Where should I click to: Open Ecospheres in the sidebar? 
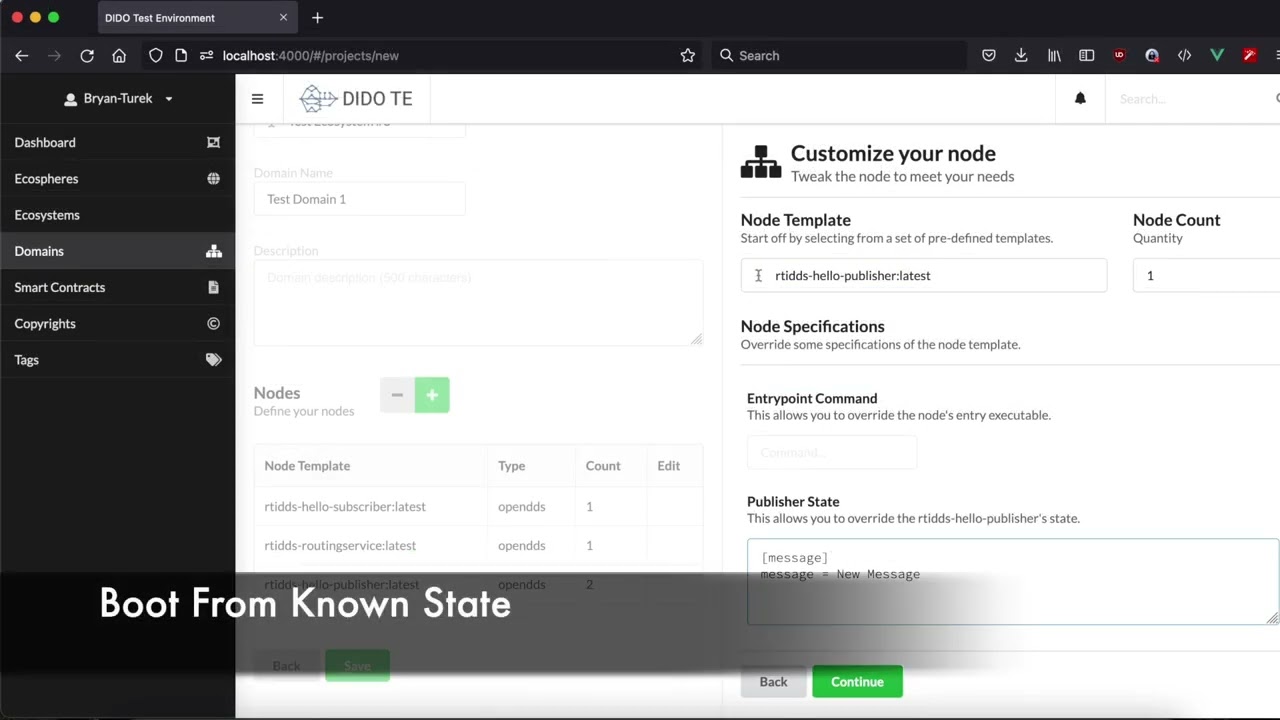pyautogui.click(x=118, y=179)
